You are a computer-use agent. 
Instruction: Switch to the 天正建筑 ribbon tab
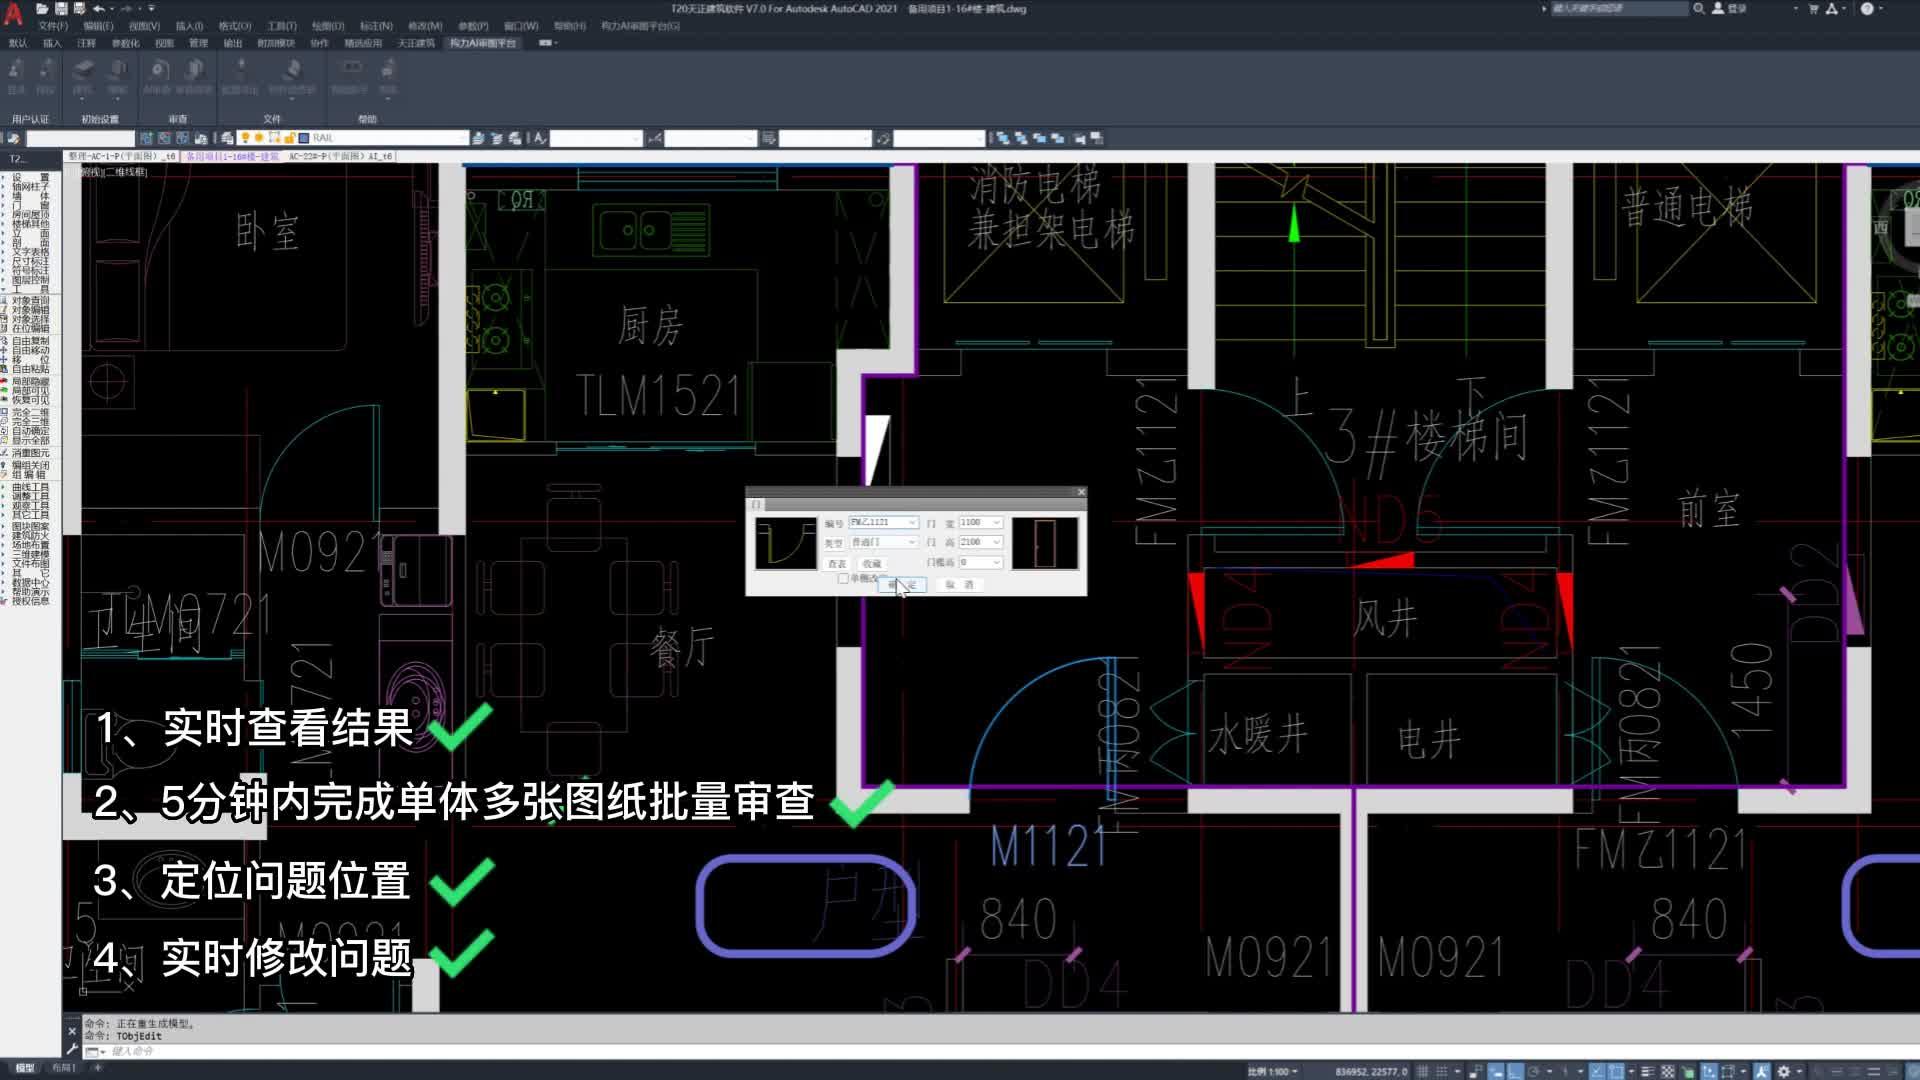tap(415, 43)
